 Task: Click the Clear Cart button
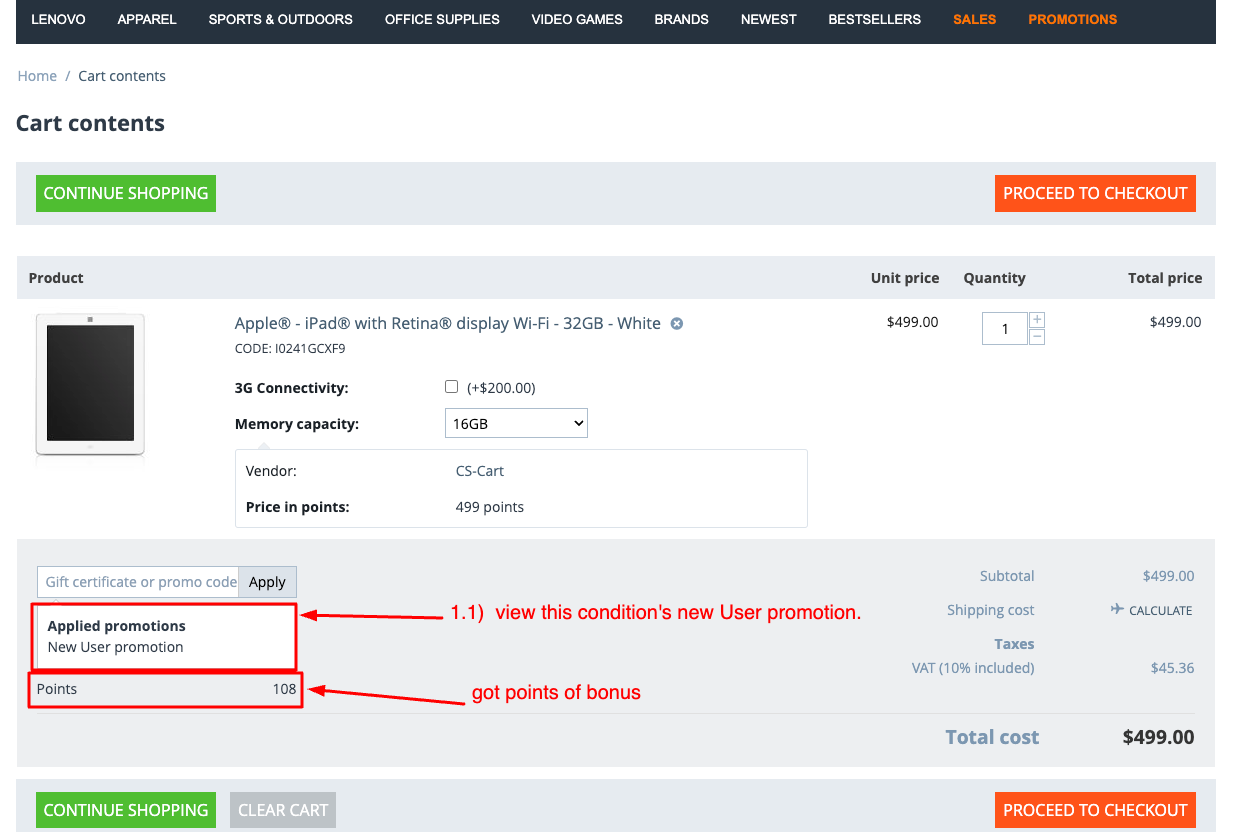coord(283,810)
